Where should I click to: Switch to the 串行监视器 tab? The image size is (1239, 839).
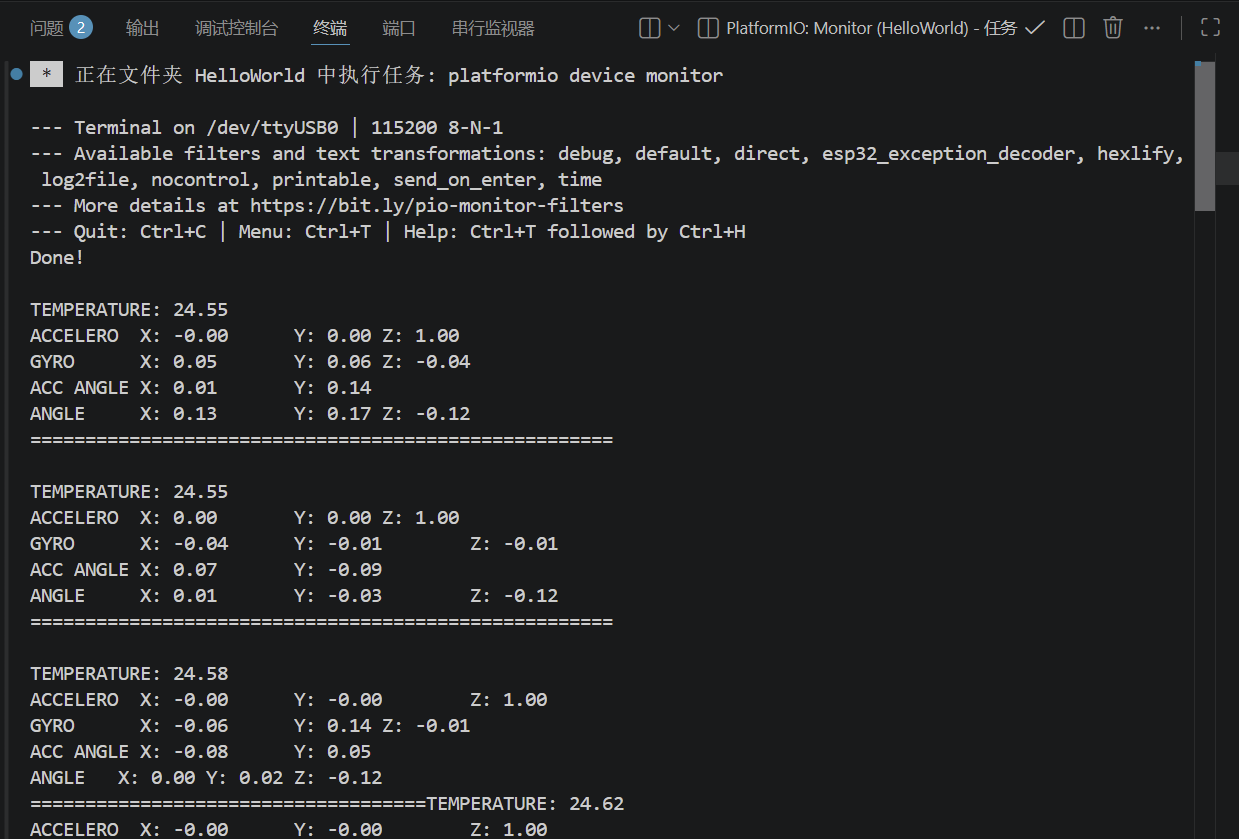(493, 28)
